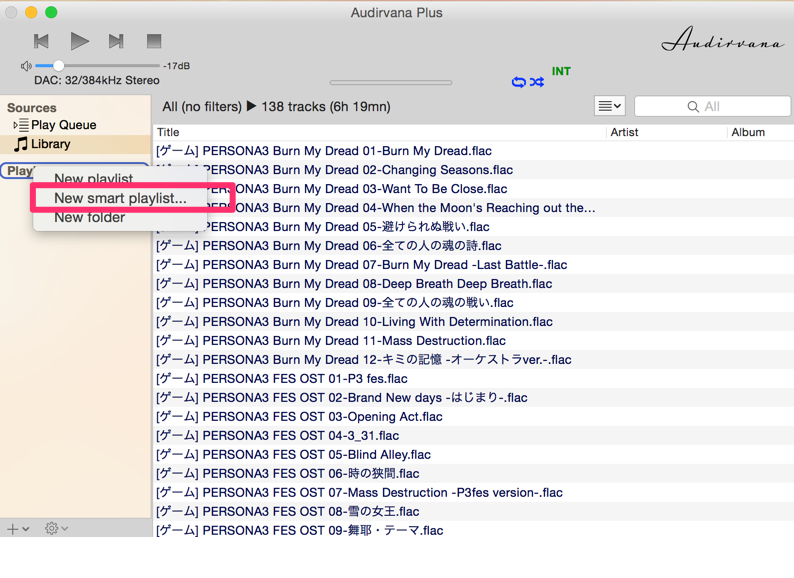Select Burn My Dread 09-全ての人の魂の戦い.flac
This screenshot has width=794, height=578.
pos(473,303)
